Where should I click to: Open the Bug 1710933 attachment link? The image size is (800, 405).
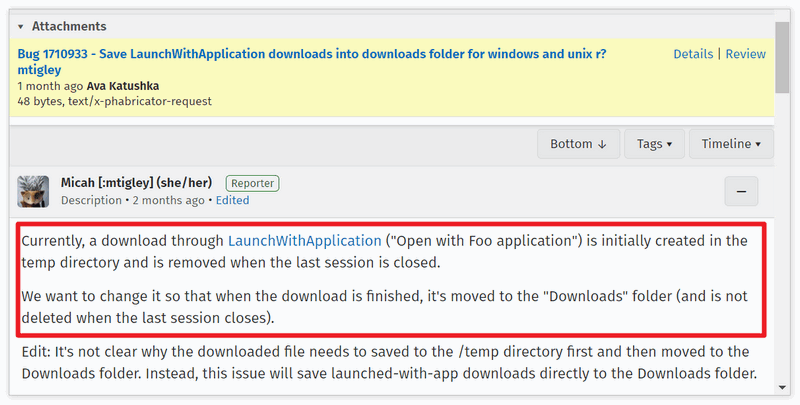pos(311,53)
